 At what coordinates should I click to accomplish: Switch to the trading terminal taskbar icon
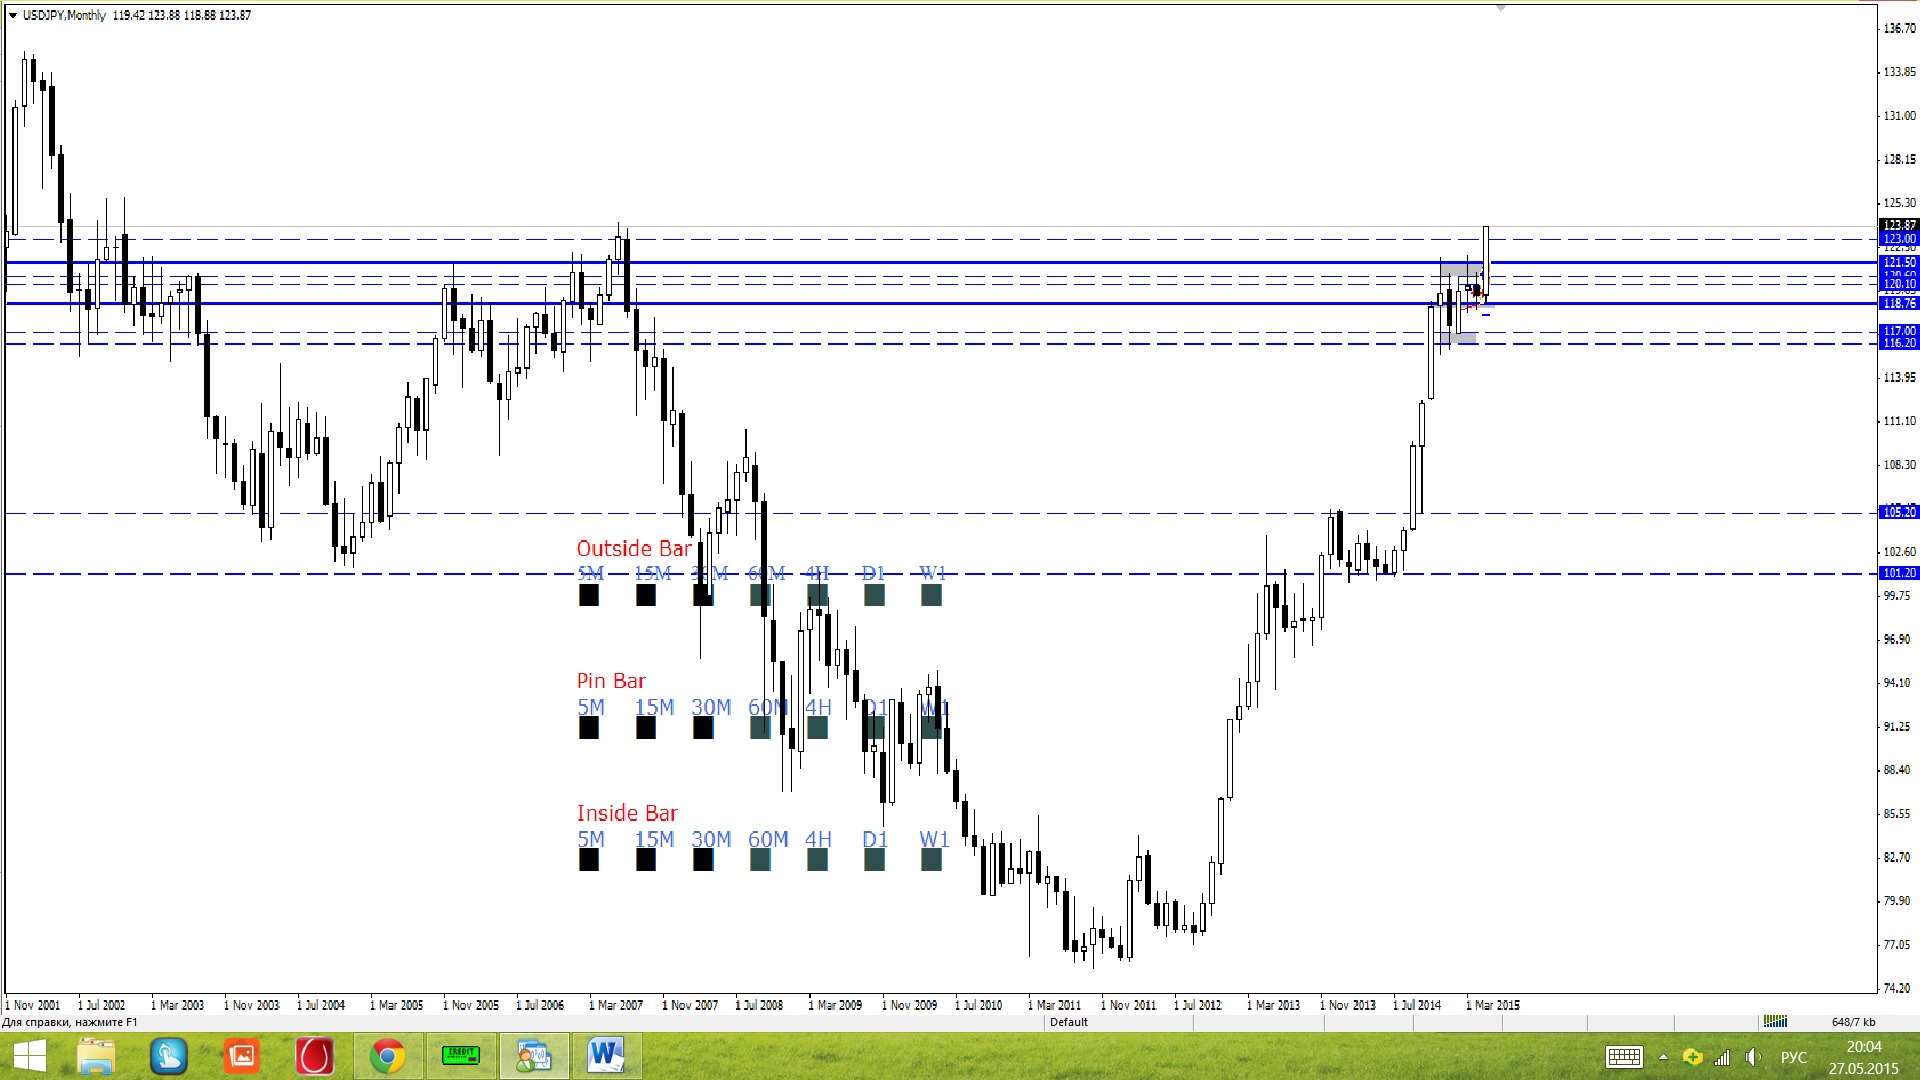tap(533, 1056)
